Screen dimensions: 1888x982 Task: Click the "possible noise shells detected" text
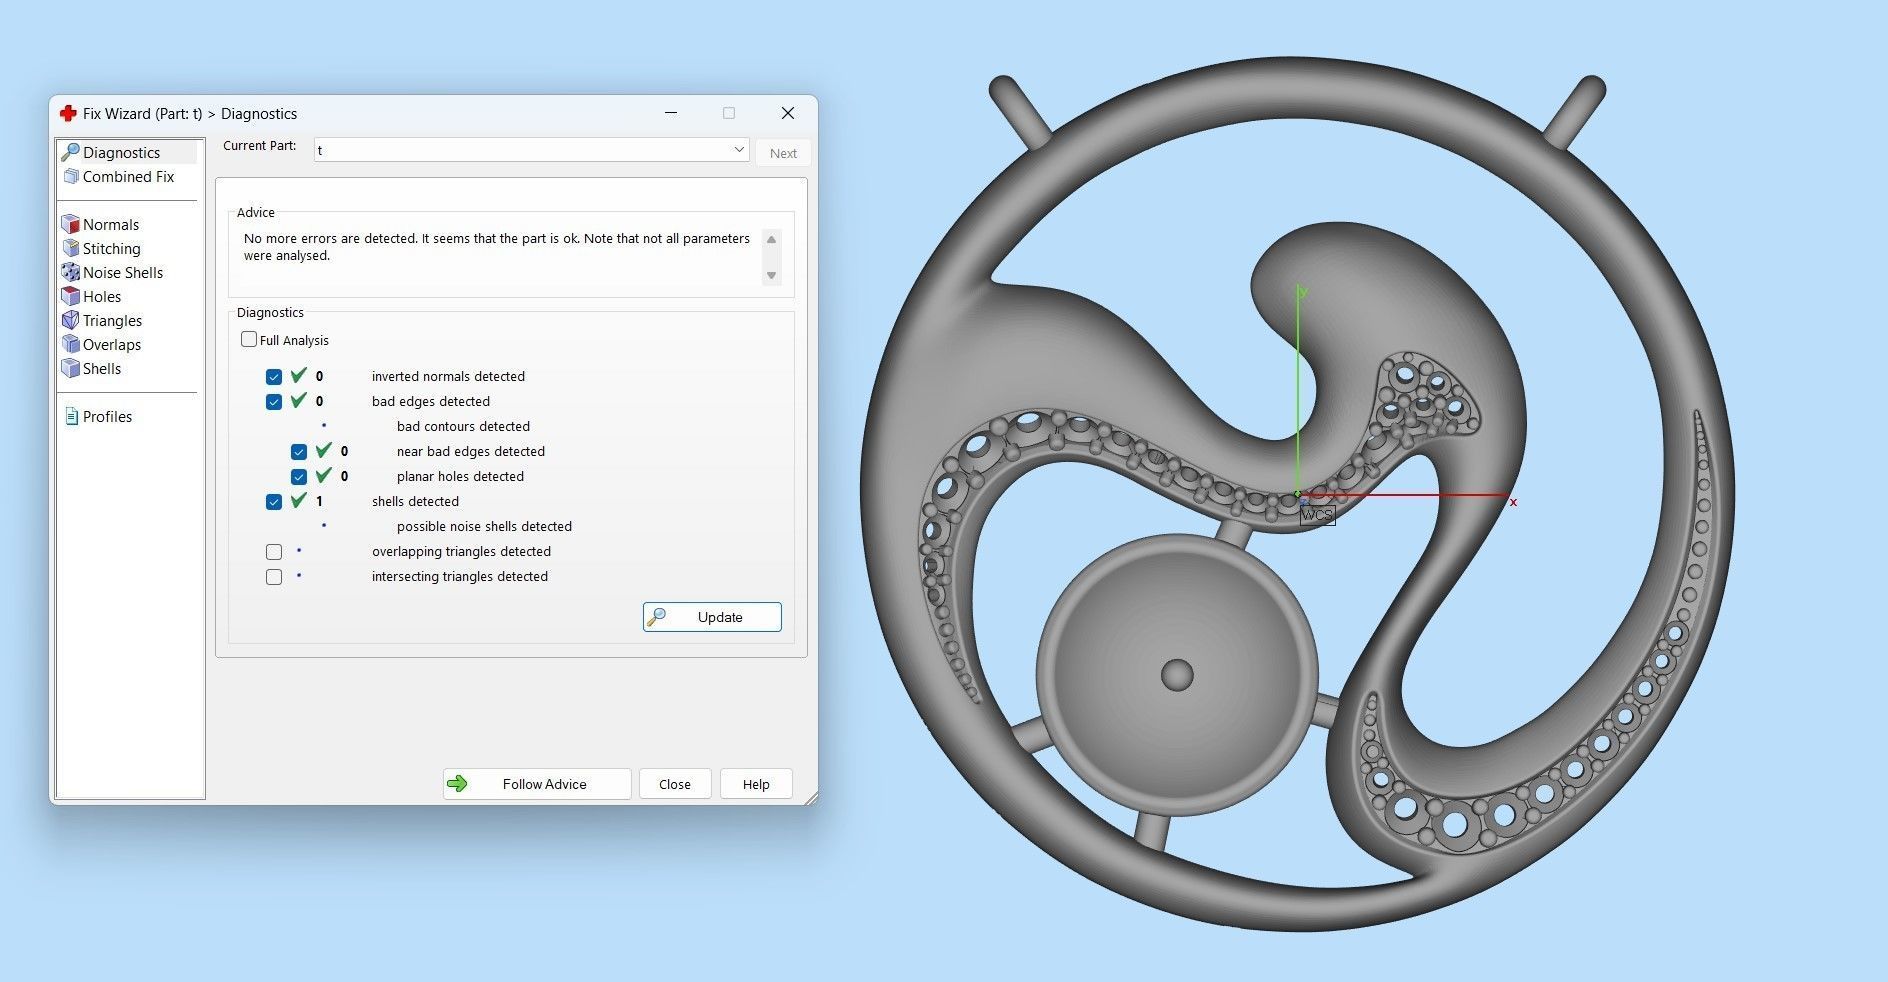click(484, 527)
